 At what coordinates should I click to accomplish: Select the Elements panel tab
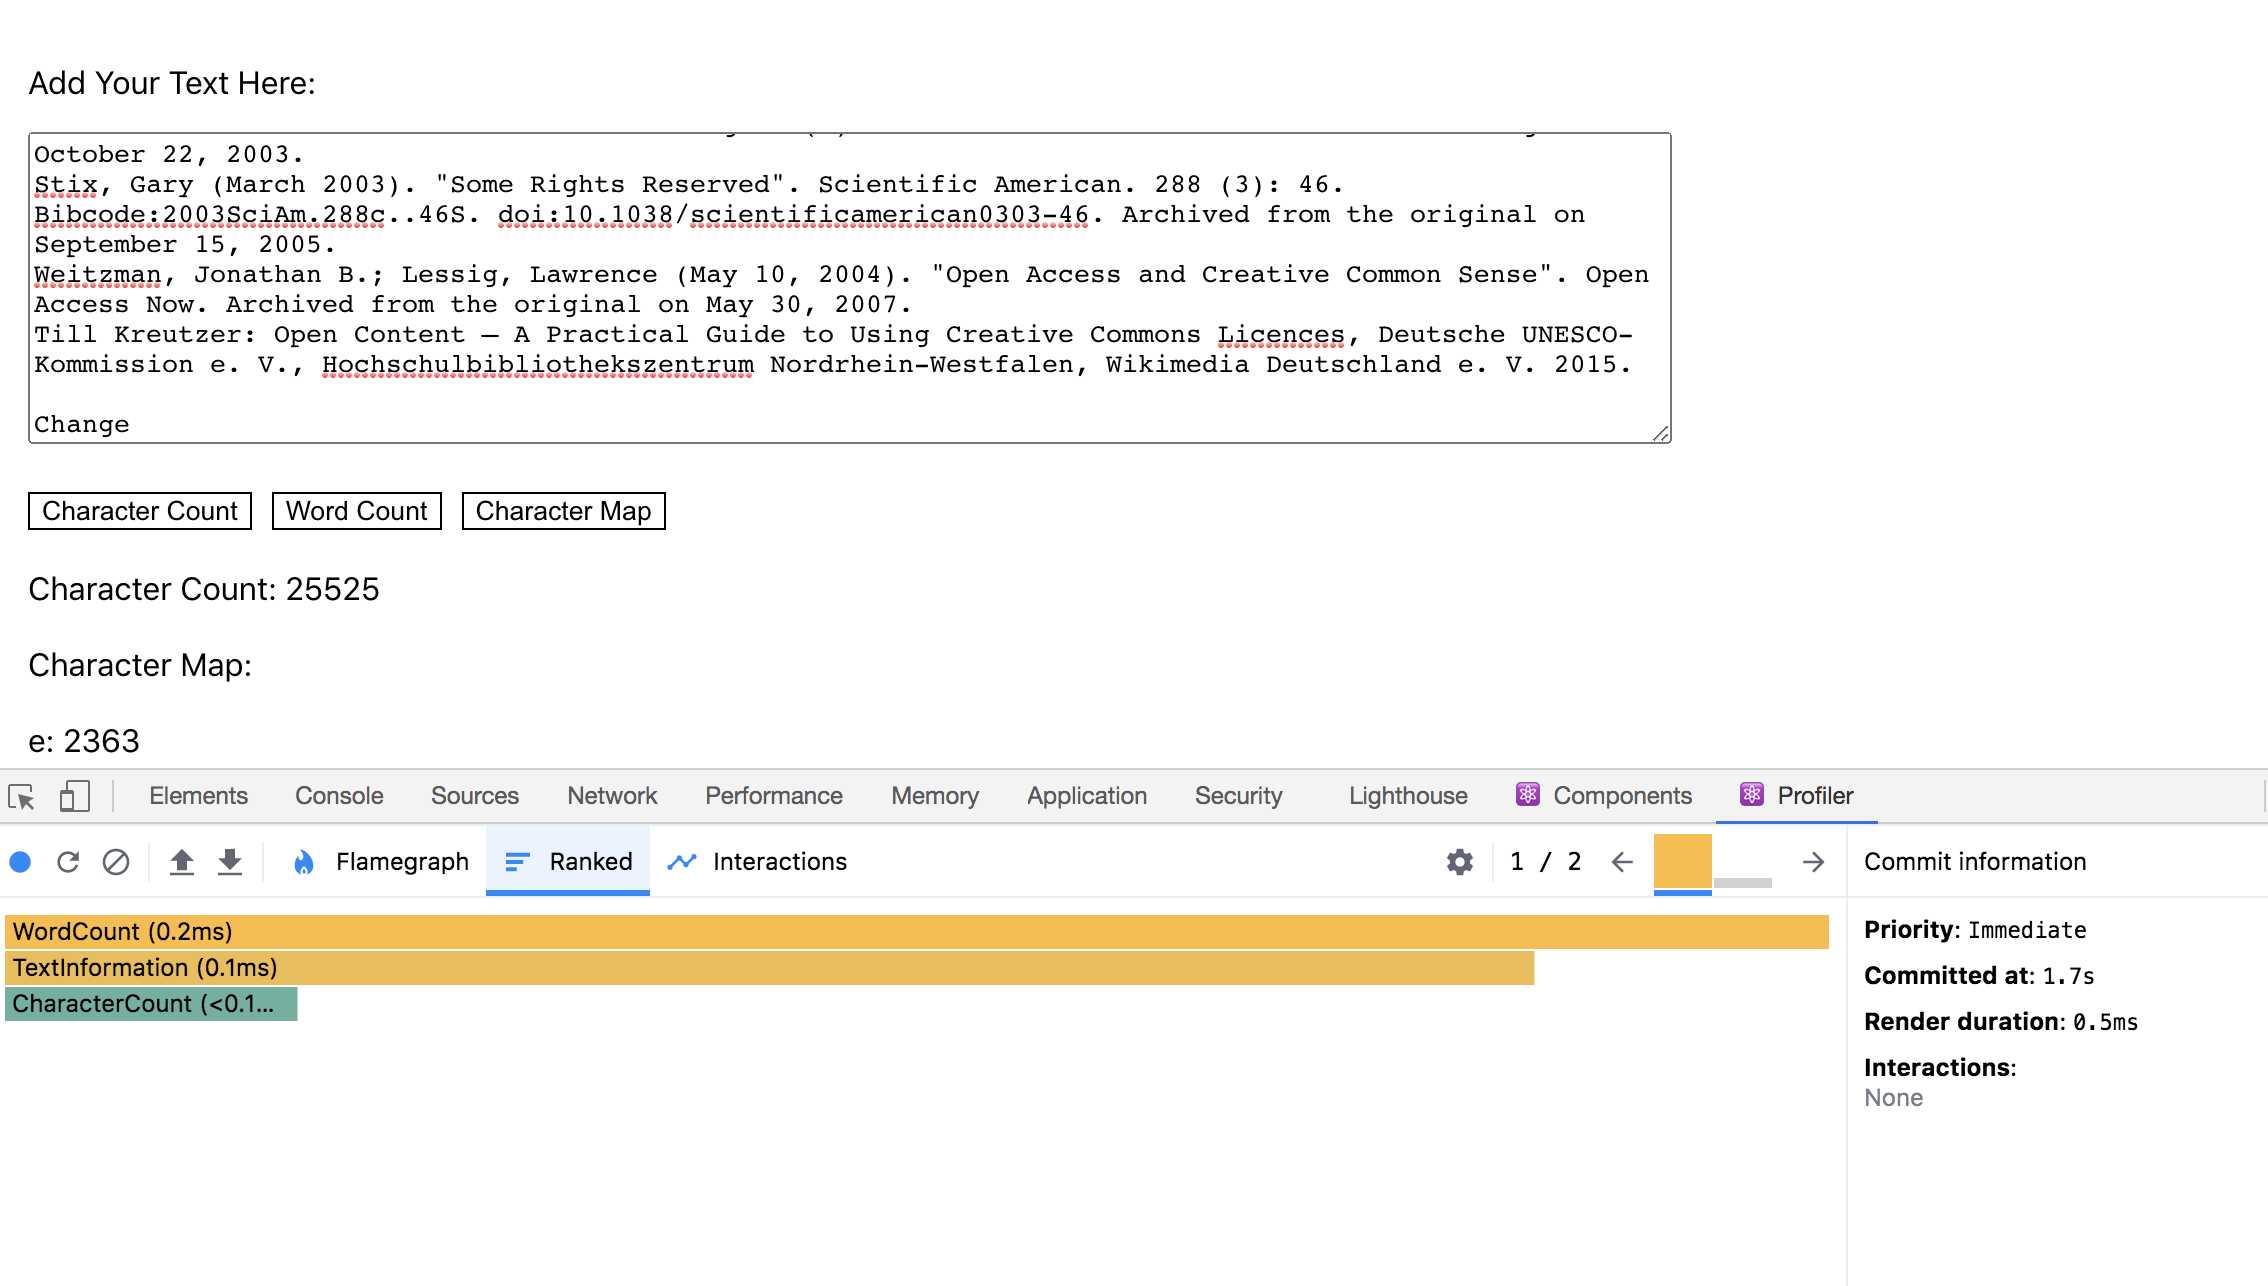click(198, 796)
